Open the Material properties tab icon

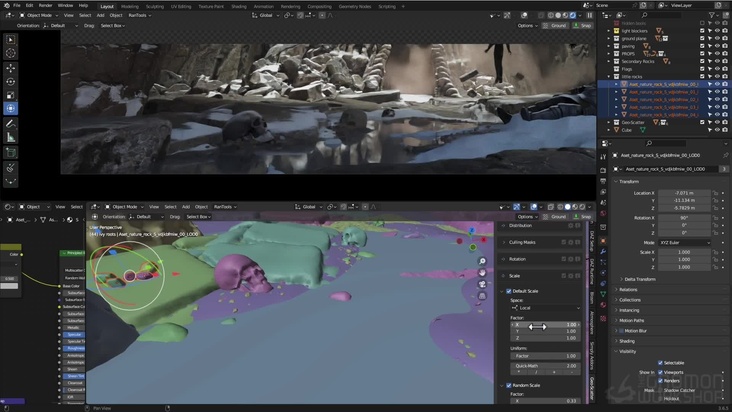(x=603, y=305)
